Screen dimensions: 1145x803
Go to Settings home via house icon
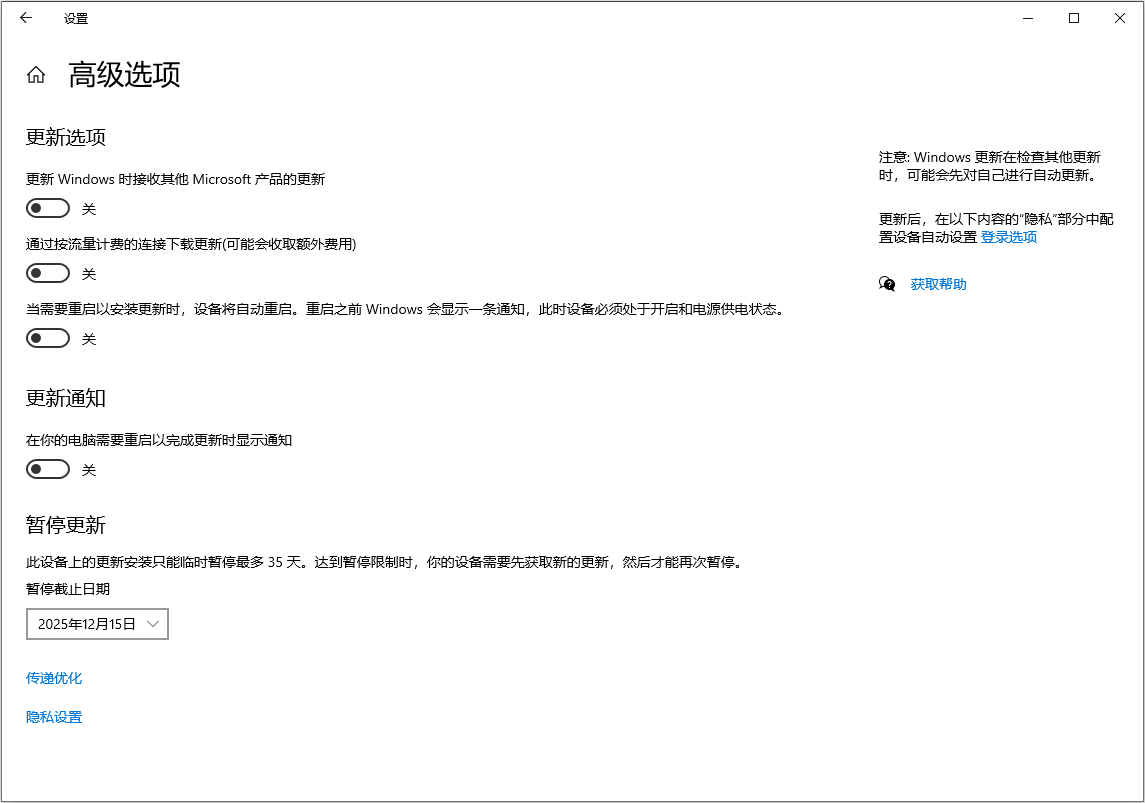36,75
